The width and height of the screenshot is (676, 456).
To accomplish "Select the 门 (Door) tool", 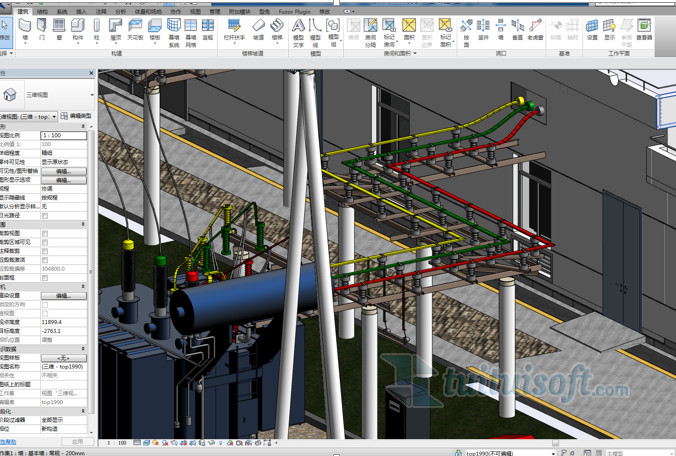I will (42, 27).
